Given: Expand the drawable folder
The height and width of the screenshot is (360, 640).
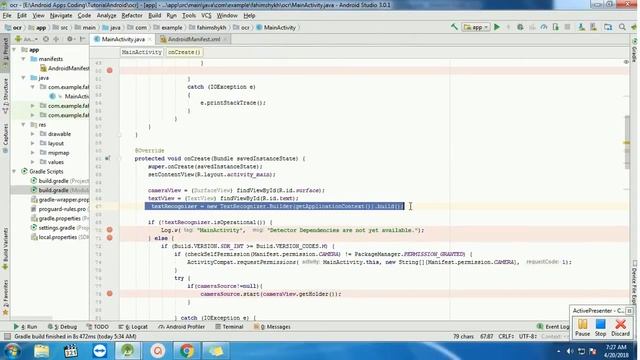Looking at the screenshot, I should 33,134.
